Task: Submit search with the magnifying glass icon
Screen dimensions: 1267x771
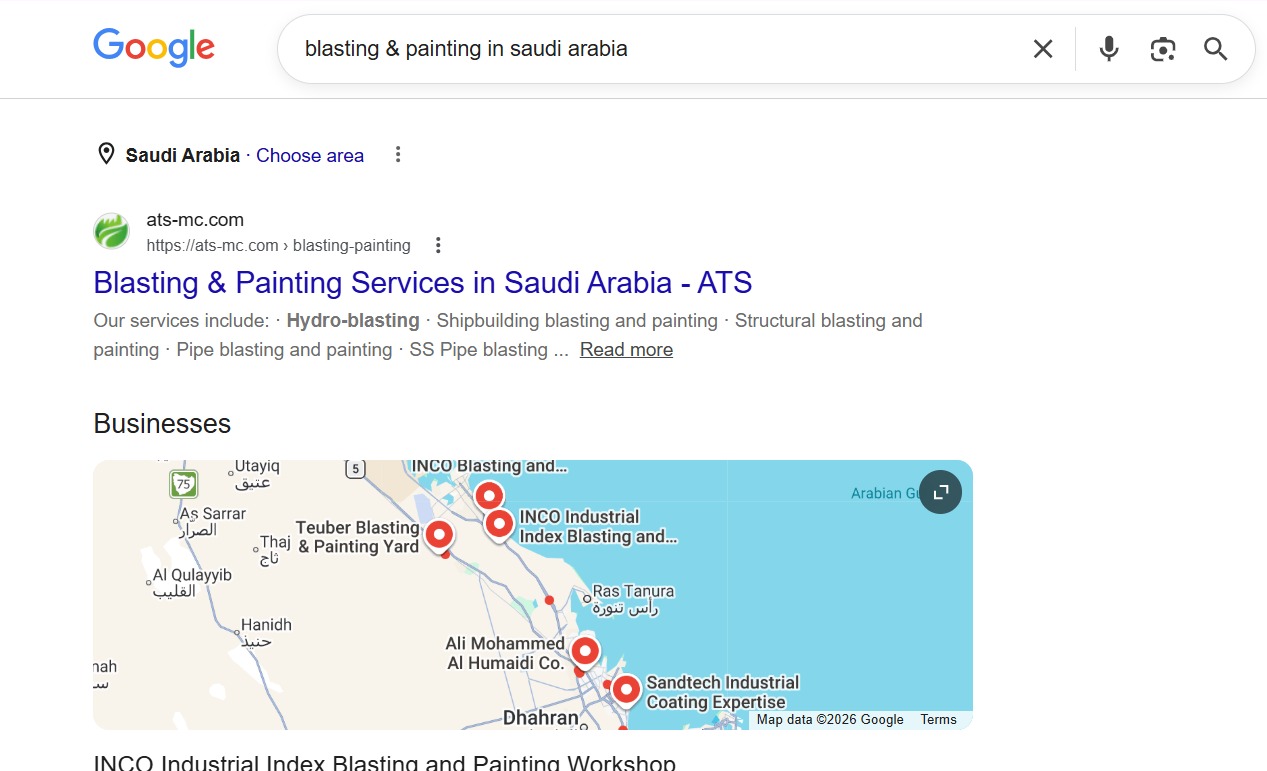Action: click(1215, 49)
